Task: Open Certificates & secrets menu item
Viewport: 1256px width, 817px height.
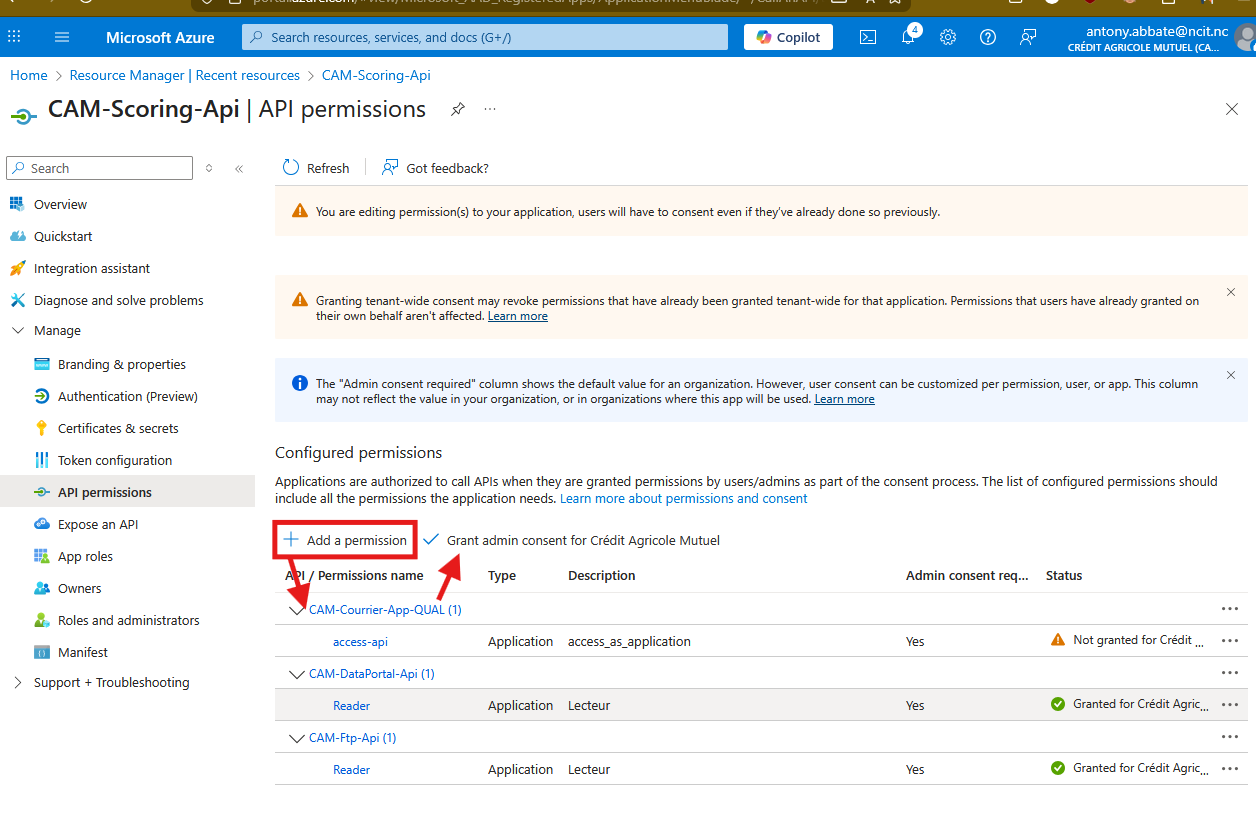Action: click(118, 428)
